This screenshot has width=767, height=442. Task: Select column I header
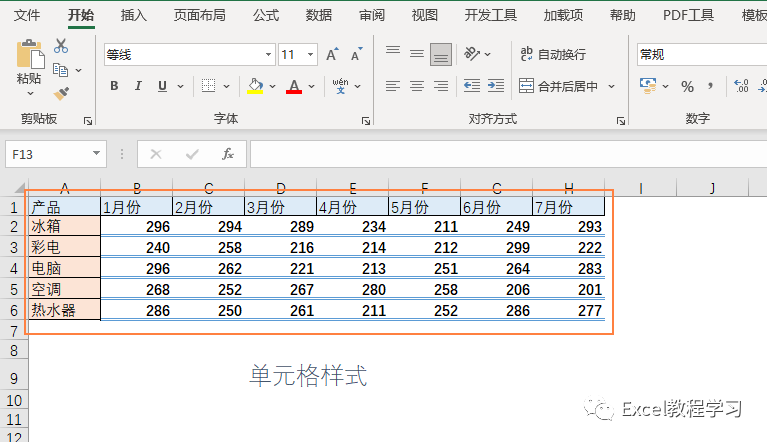click(x=640, y=188)
